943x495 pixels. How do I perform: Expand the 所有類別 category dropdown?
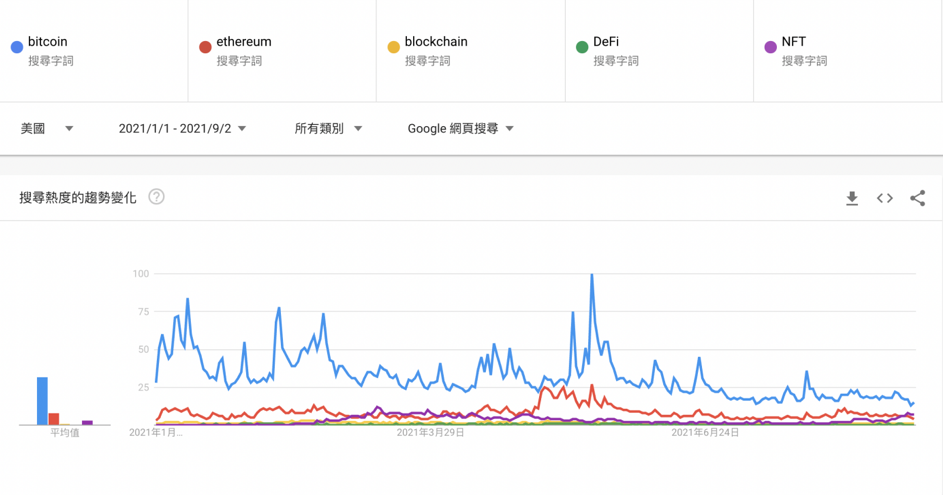pyautogui.click(x=328, y=129)
